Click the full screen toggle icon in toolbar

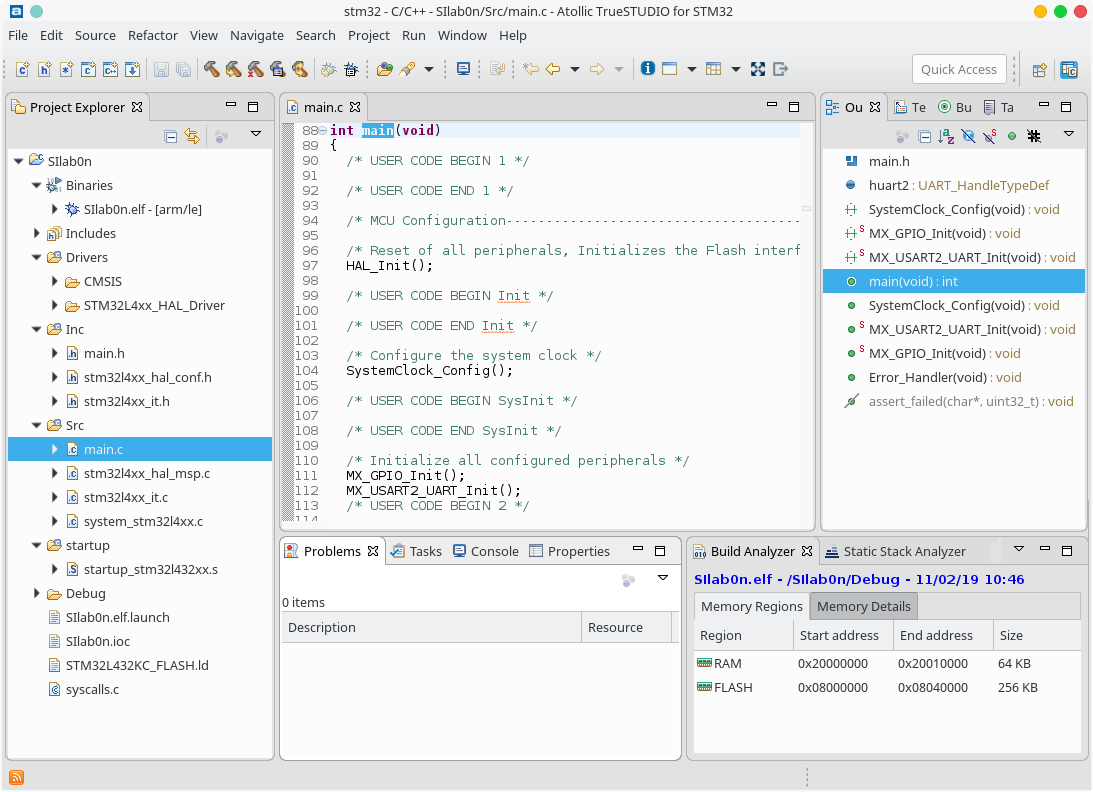758,69
